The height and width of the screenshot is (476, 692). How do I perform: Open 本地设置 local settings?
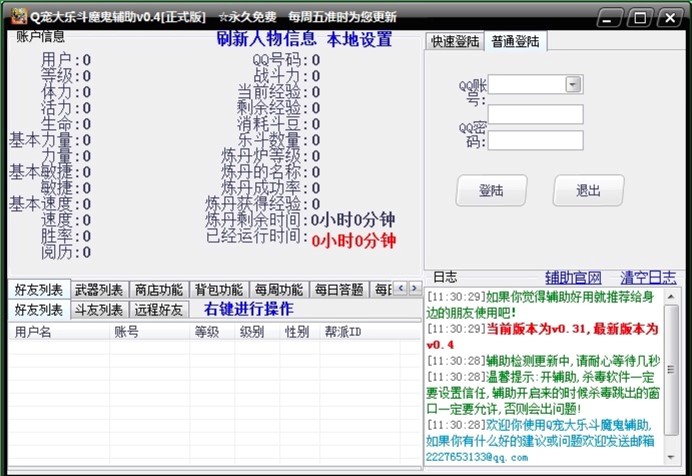click(359, 39)
